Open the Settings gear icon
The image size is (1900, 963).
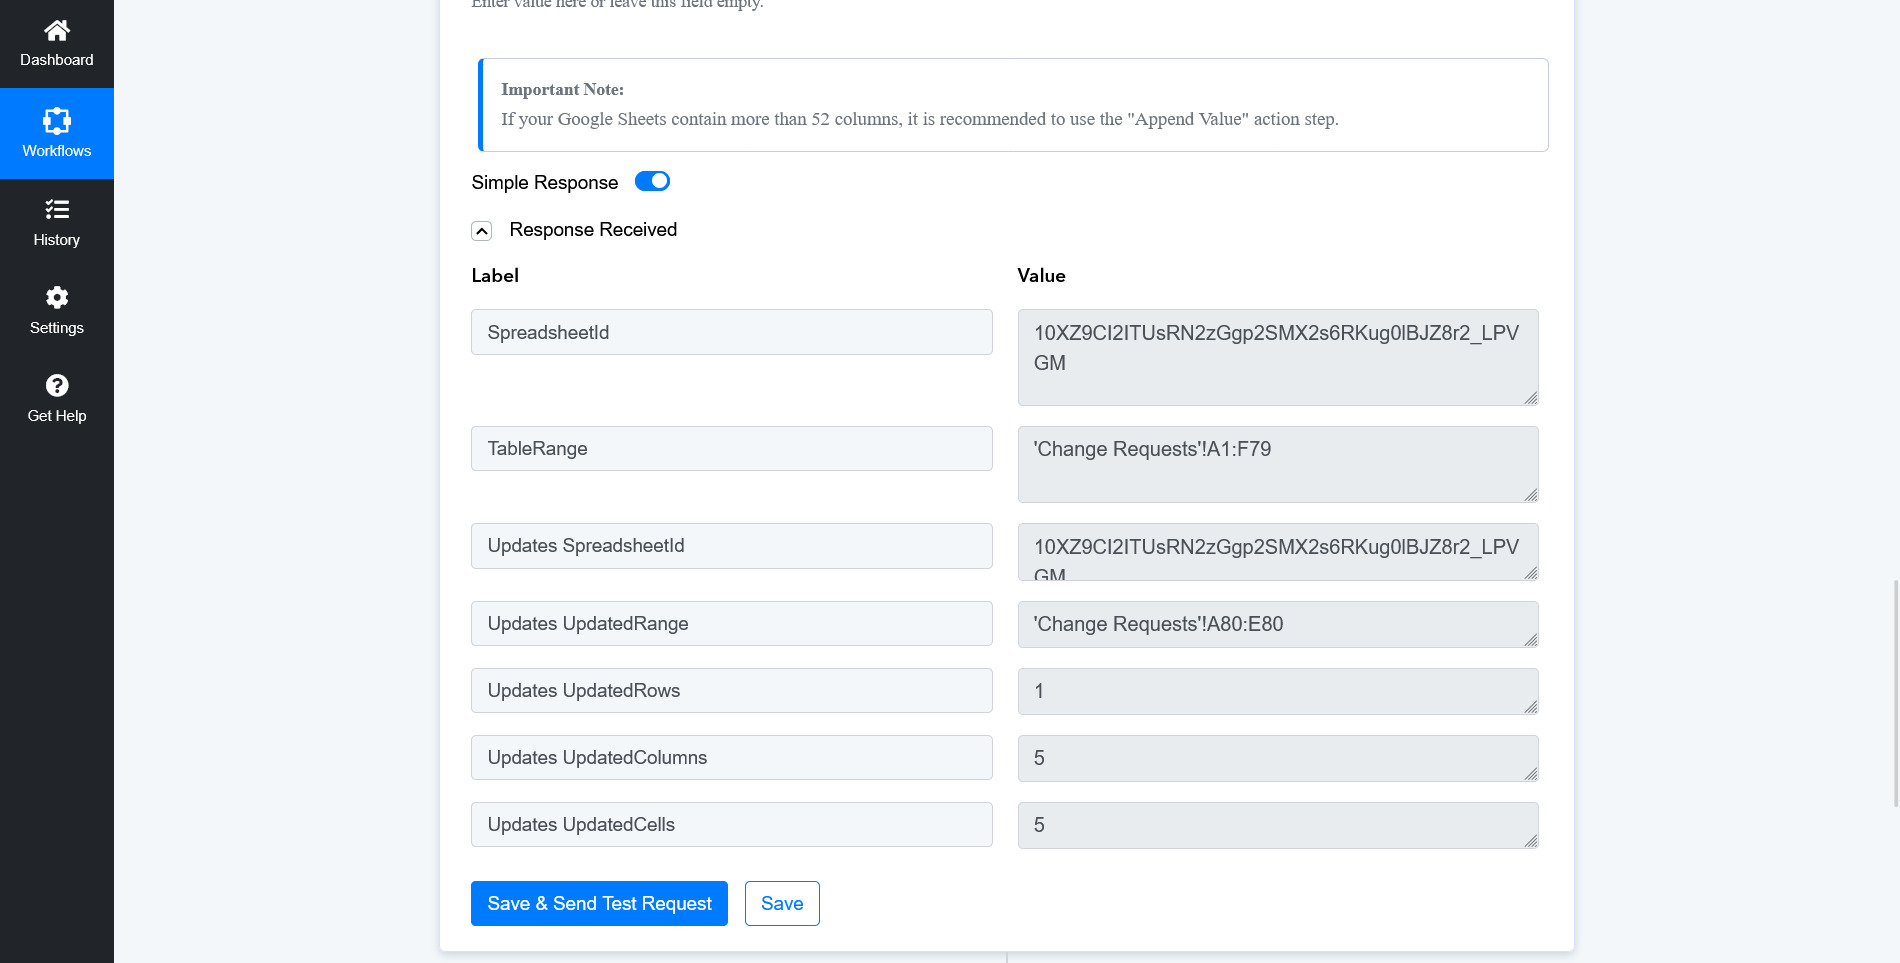57,297
